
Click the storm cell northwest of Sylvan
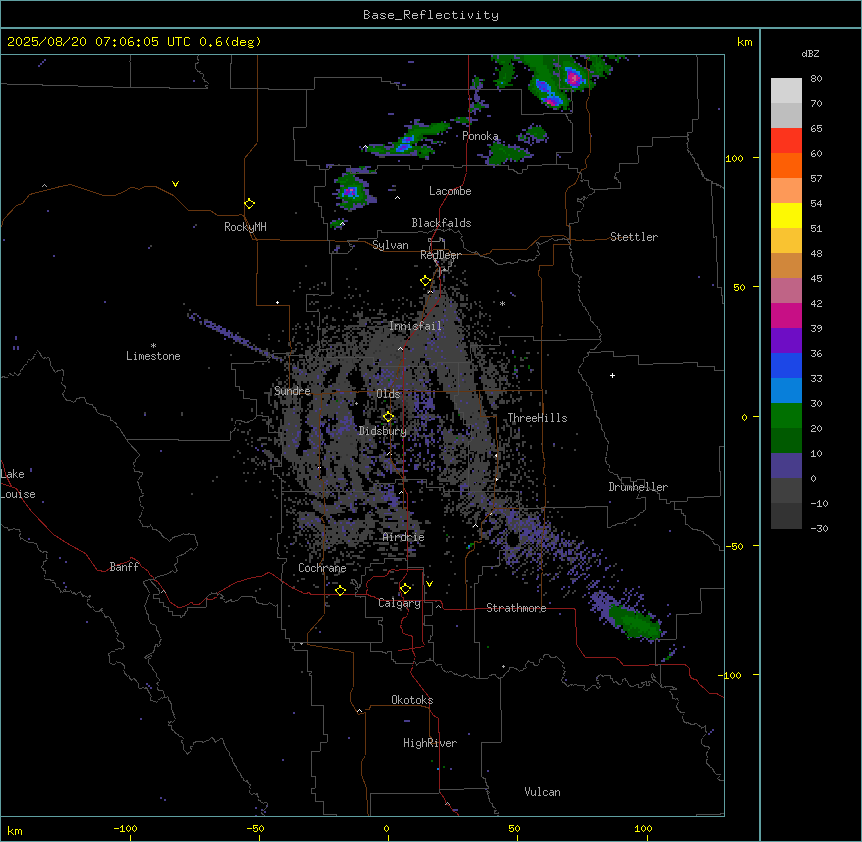point(350,191)
